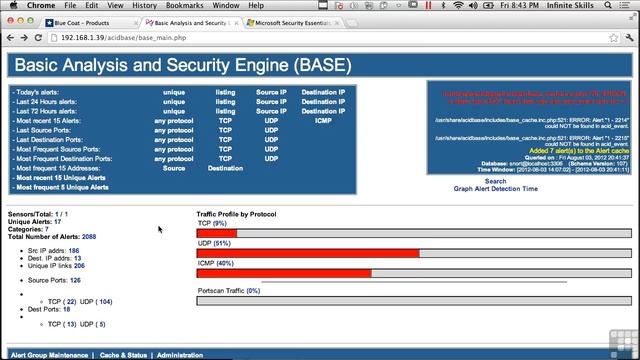Show most recent 15 alerts TCP
The height and width of the screenshot is (360, 640).
[225, 121]
